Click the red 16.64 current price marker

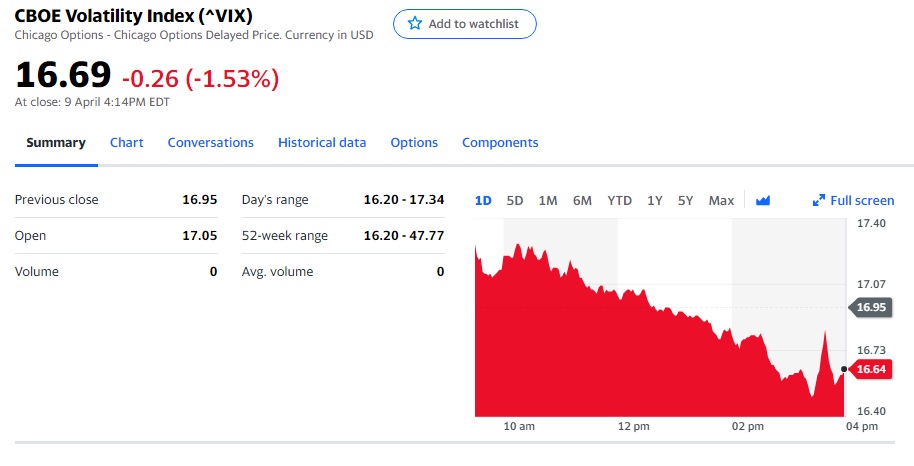(870, 369)
